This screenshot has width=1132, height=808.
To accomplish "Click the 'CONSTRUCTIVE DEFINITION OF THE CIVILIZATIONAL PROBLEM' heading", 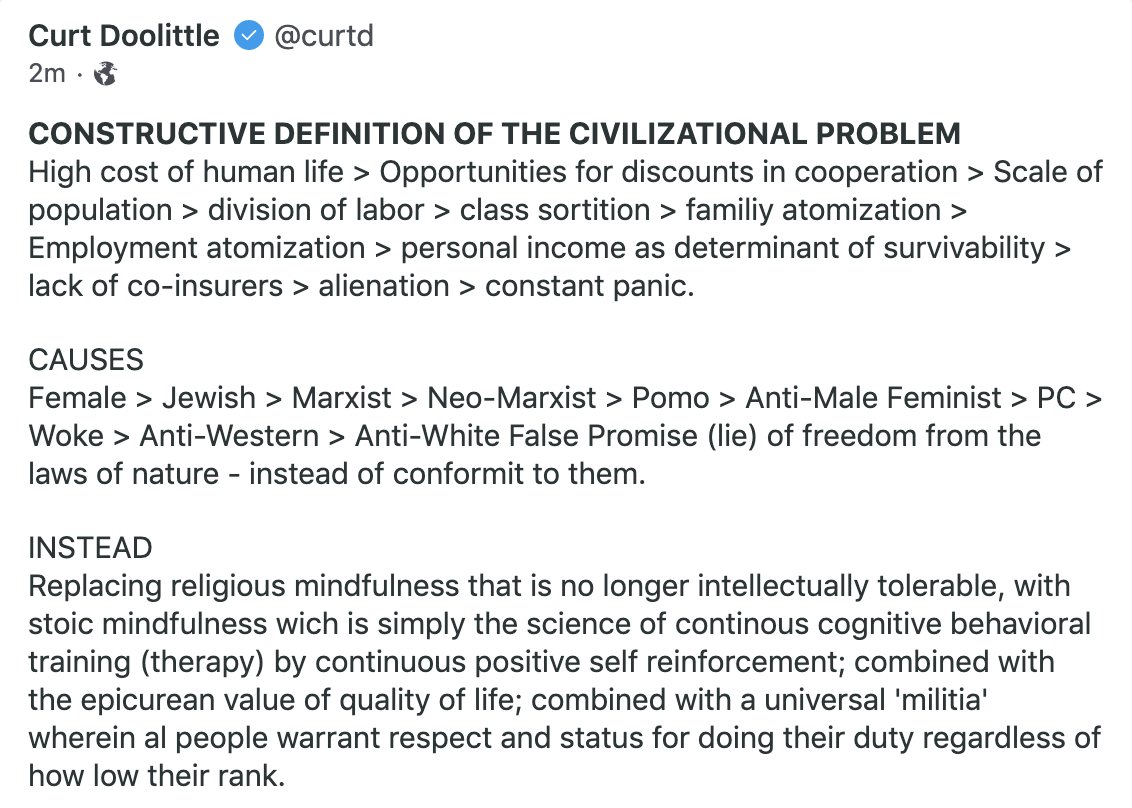I will tap(494, 134).
